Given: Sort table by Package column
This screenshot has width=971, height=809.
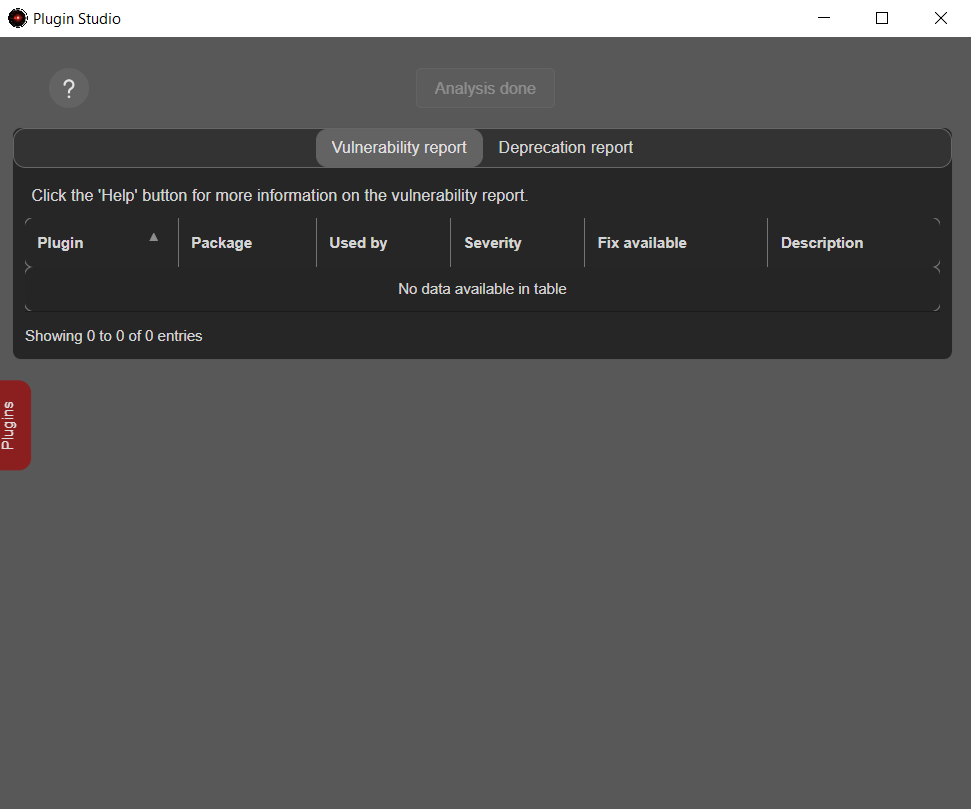Looking at the screenshot, I should point(247,243).
